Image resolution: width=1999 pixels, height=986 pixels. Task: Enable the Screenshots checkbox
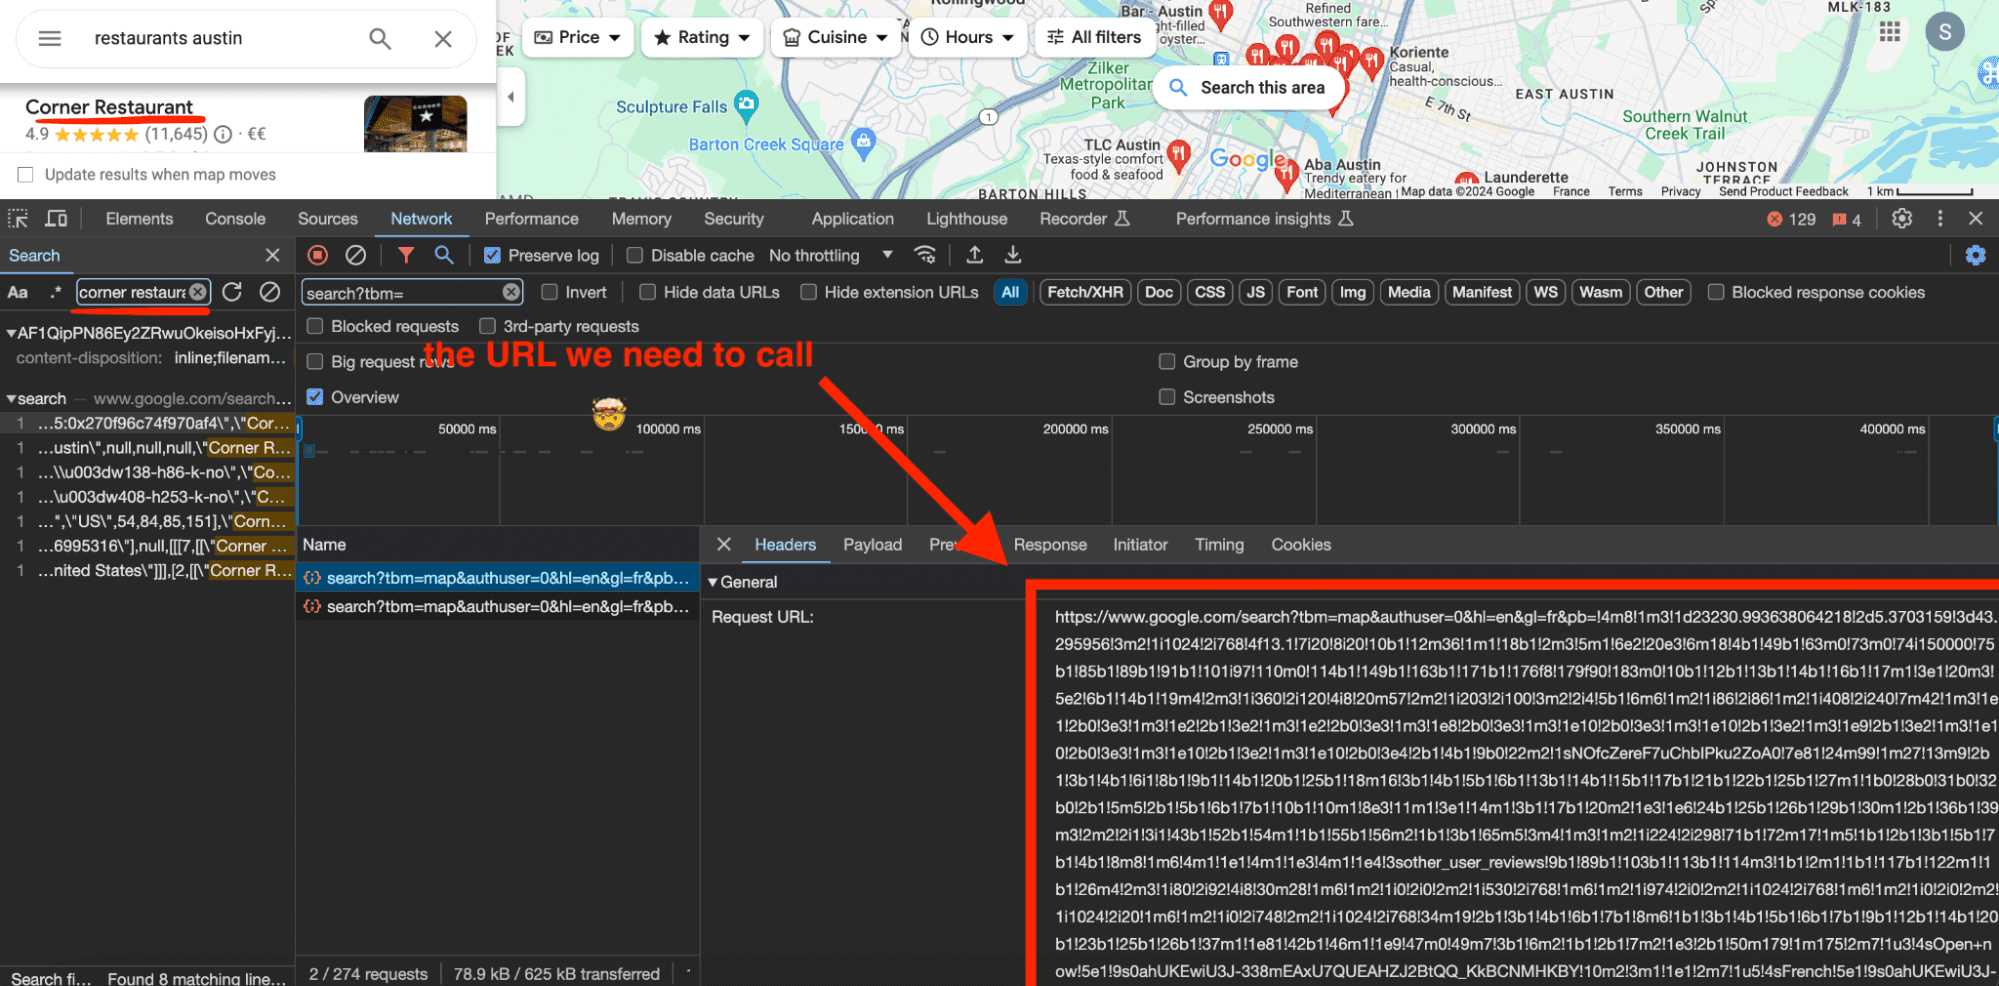pos(1167,397)
